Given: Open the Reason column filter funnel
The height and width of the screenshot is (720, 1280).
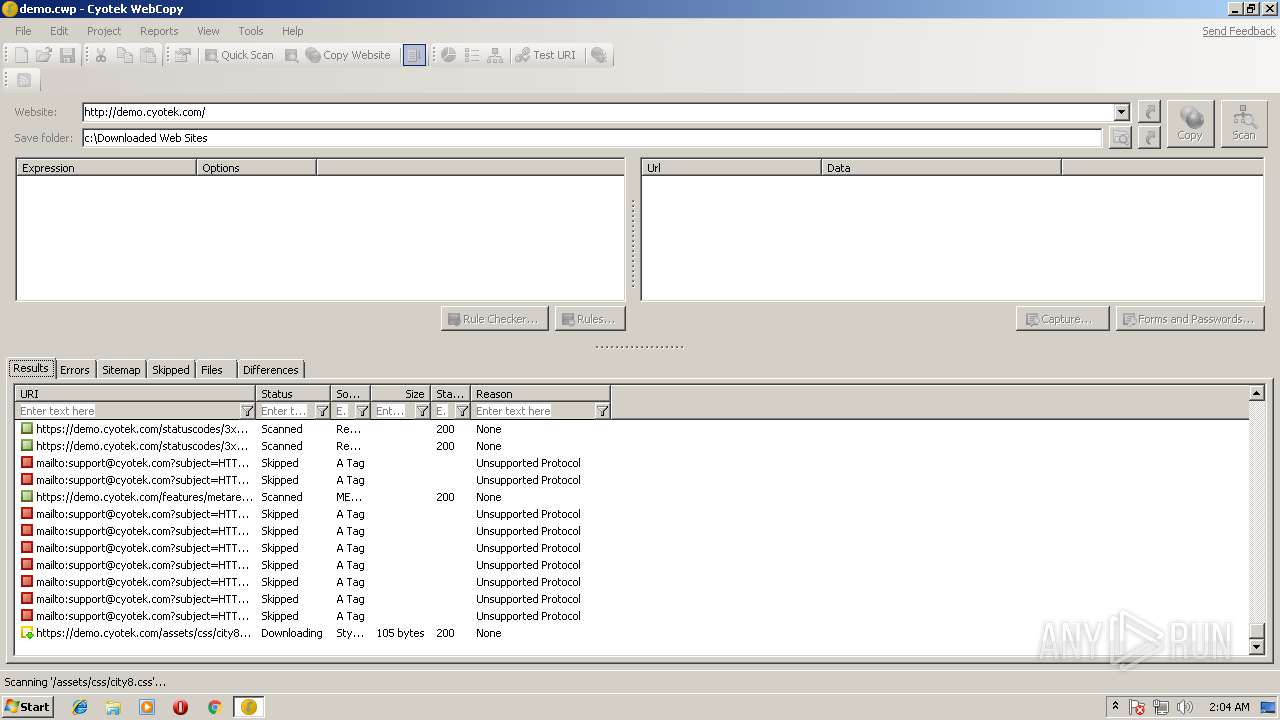Looking at the screenshot, I should 603,411.
